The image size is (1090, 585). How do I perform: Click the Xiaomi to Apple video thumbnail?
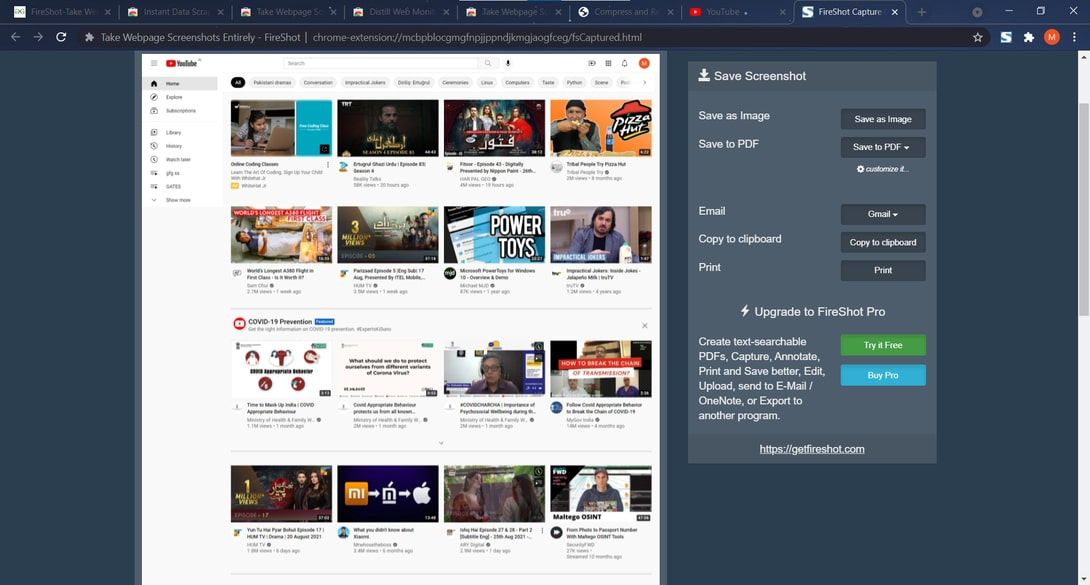click(x=388, y=494)
